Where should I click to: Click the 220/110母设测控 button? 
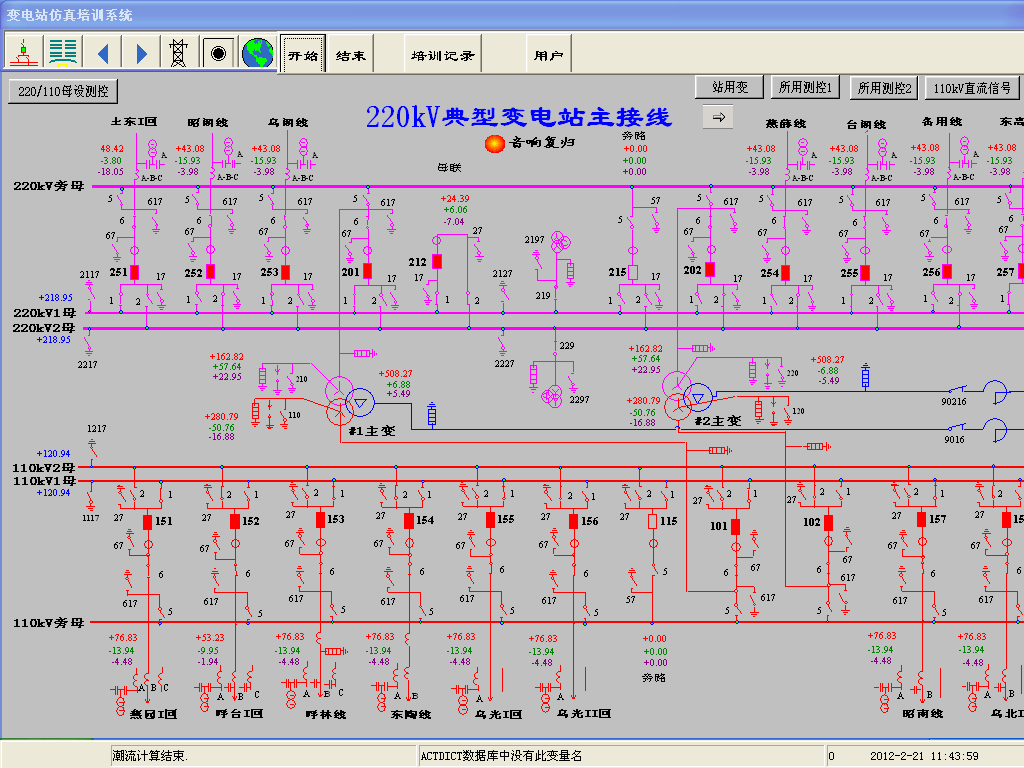(x=63, y=92)
